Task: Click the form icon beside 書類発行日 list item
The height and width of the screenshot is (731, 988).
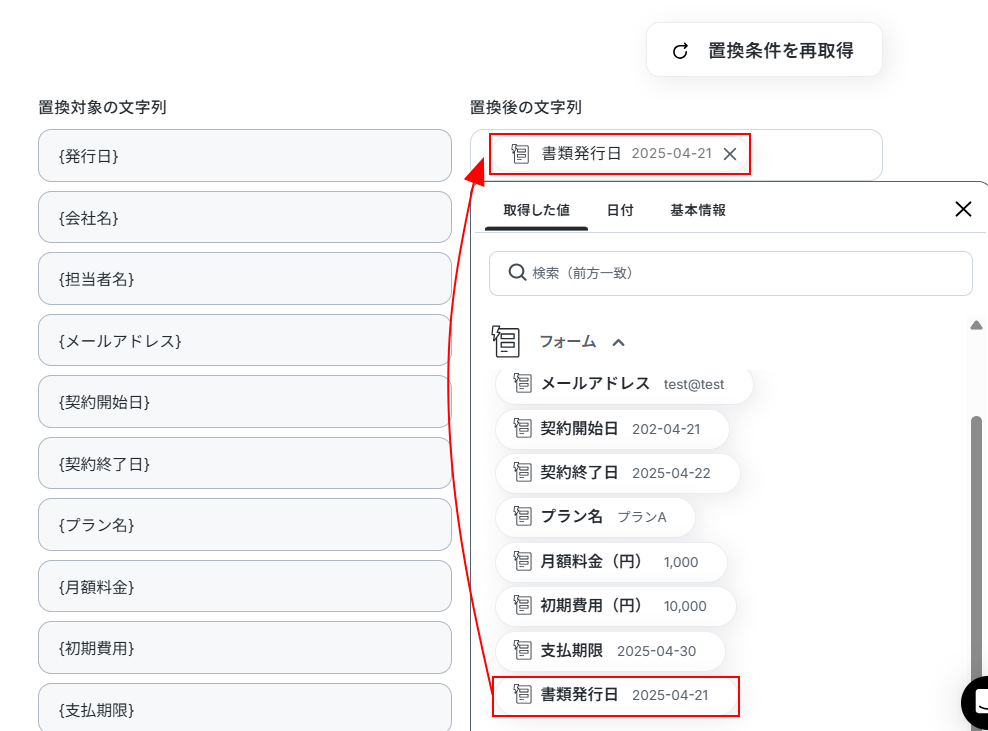Action: pyautogui.click(x=522, y=694)
